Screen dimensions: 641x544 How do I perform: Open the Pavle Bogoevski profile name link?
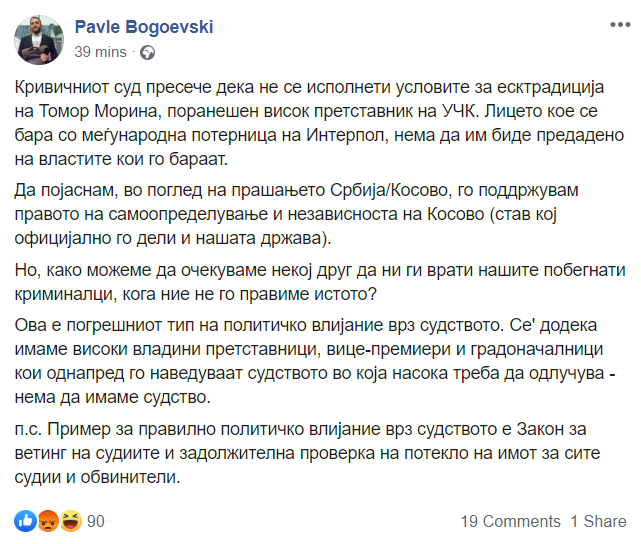click(x=144, y=27)
